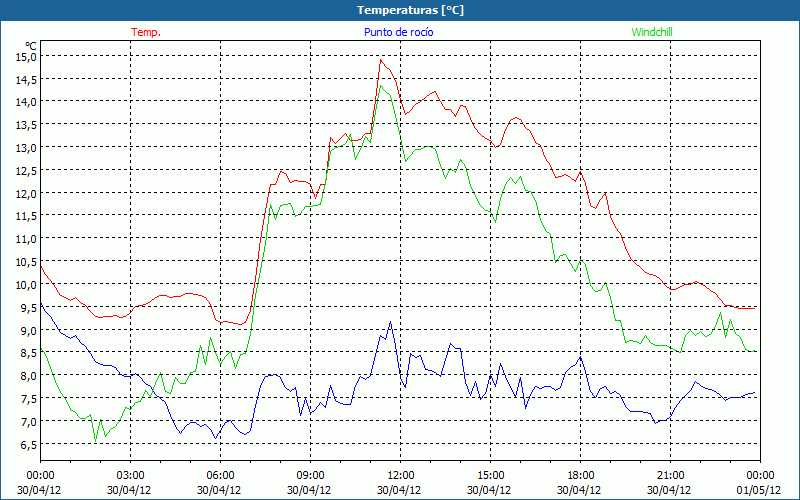800x500 pixels.
Task: Click the 9,5 y-axis value
Action: pyautogui.click(x=28, y=307)
